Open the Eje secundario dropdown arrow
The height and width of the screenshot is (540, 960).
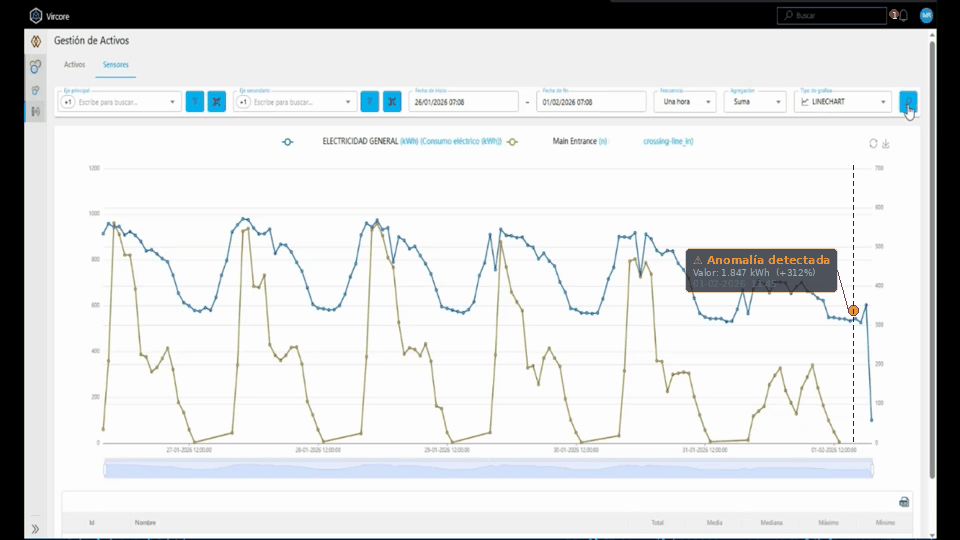[x=348, y=102]
